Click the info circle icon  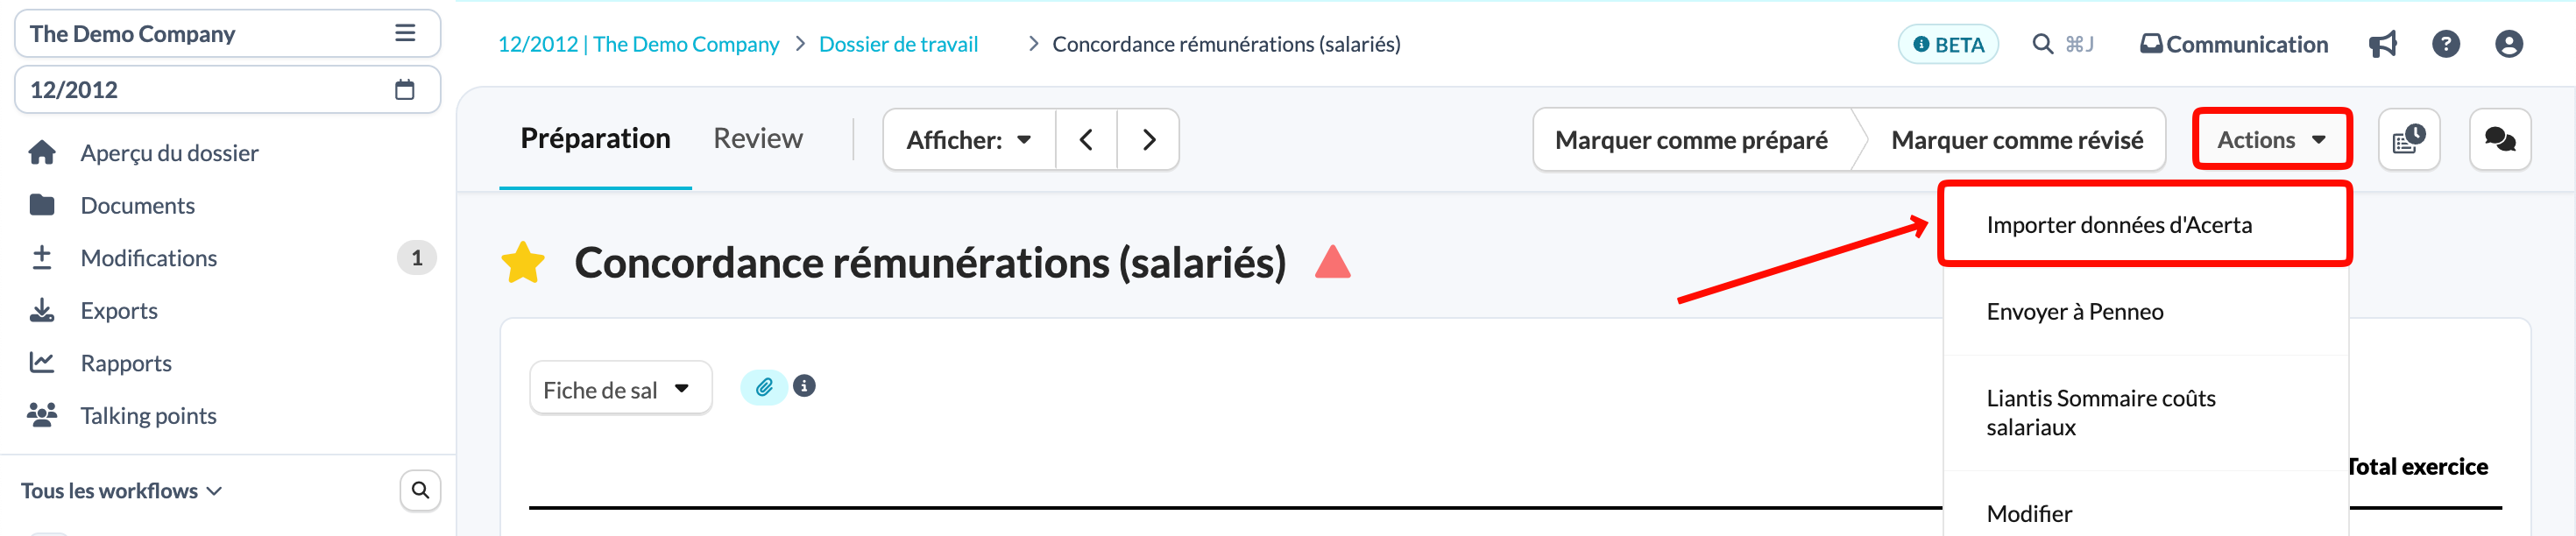click(804, 386)
